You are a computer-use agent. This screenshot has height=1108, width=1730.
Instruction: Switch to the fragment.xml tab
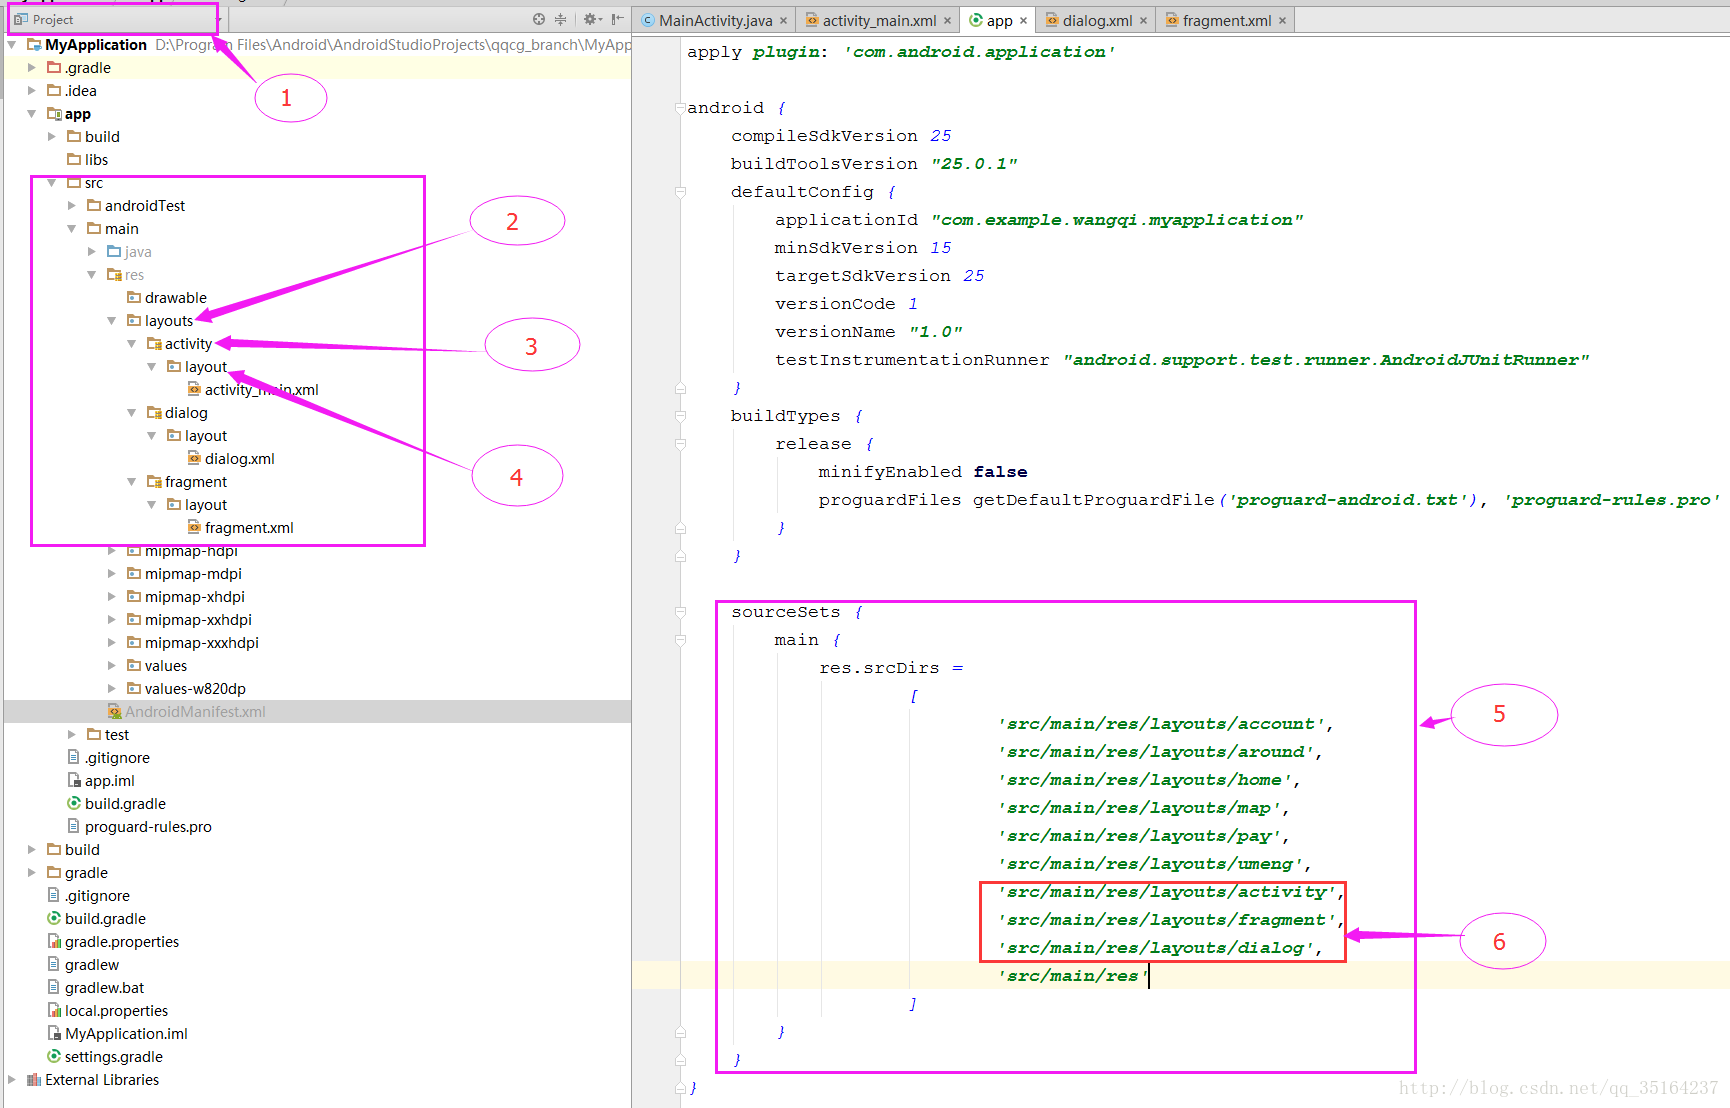pos(1227,20)
